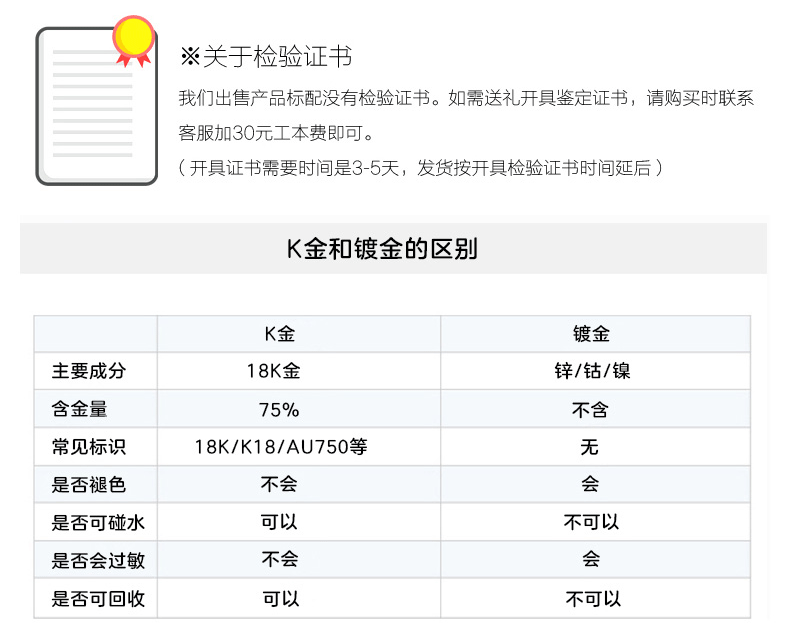
Task: Click the 是否可回收 row label
Action: point(98,599)
